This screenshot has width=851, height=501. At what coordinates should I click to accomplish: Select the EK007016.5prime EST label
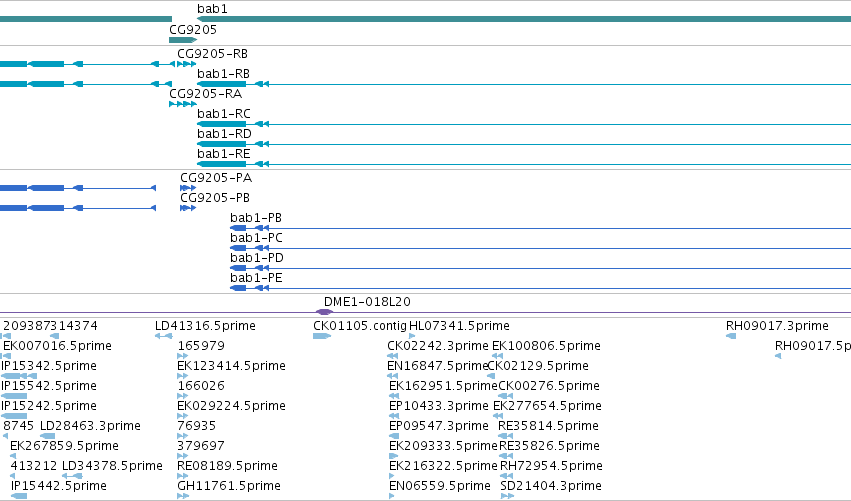58,346
